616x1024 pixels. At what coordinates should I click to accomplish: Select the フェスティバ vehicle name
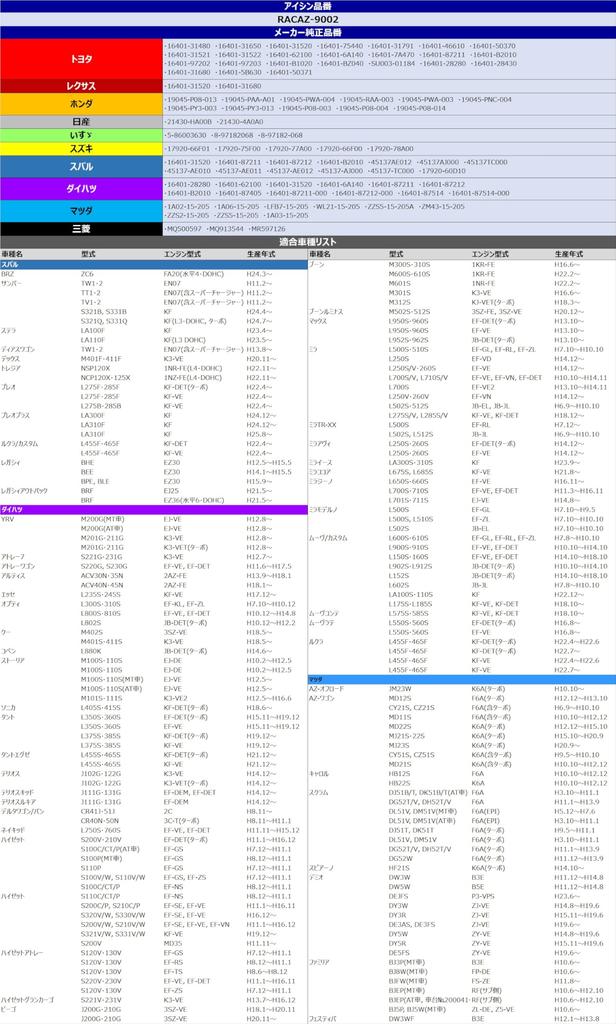[322, 1019]
